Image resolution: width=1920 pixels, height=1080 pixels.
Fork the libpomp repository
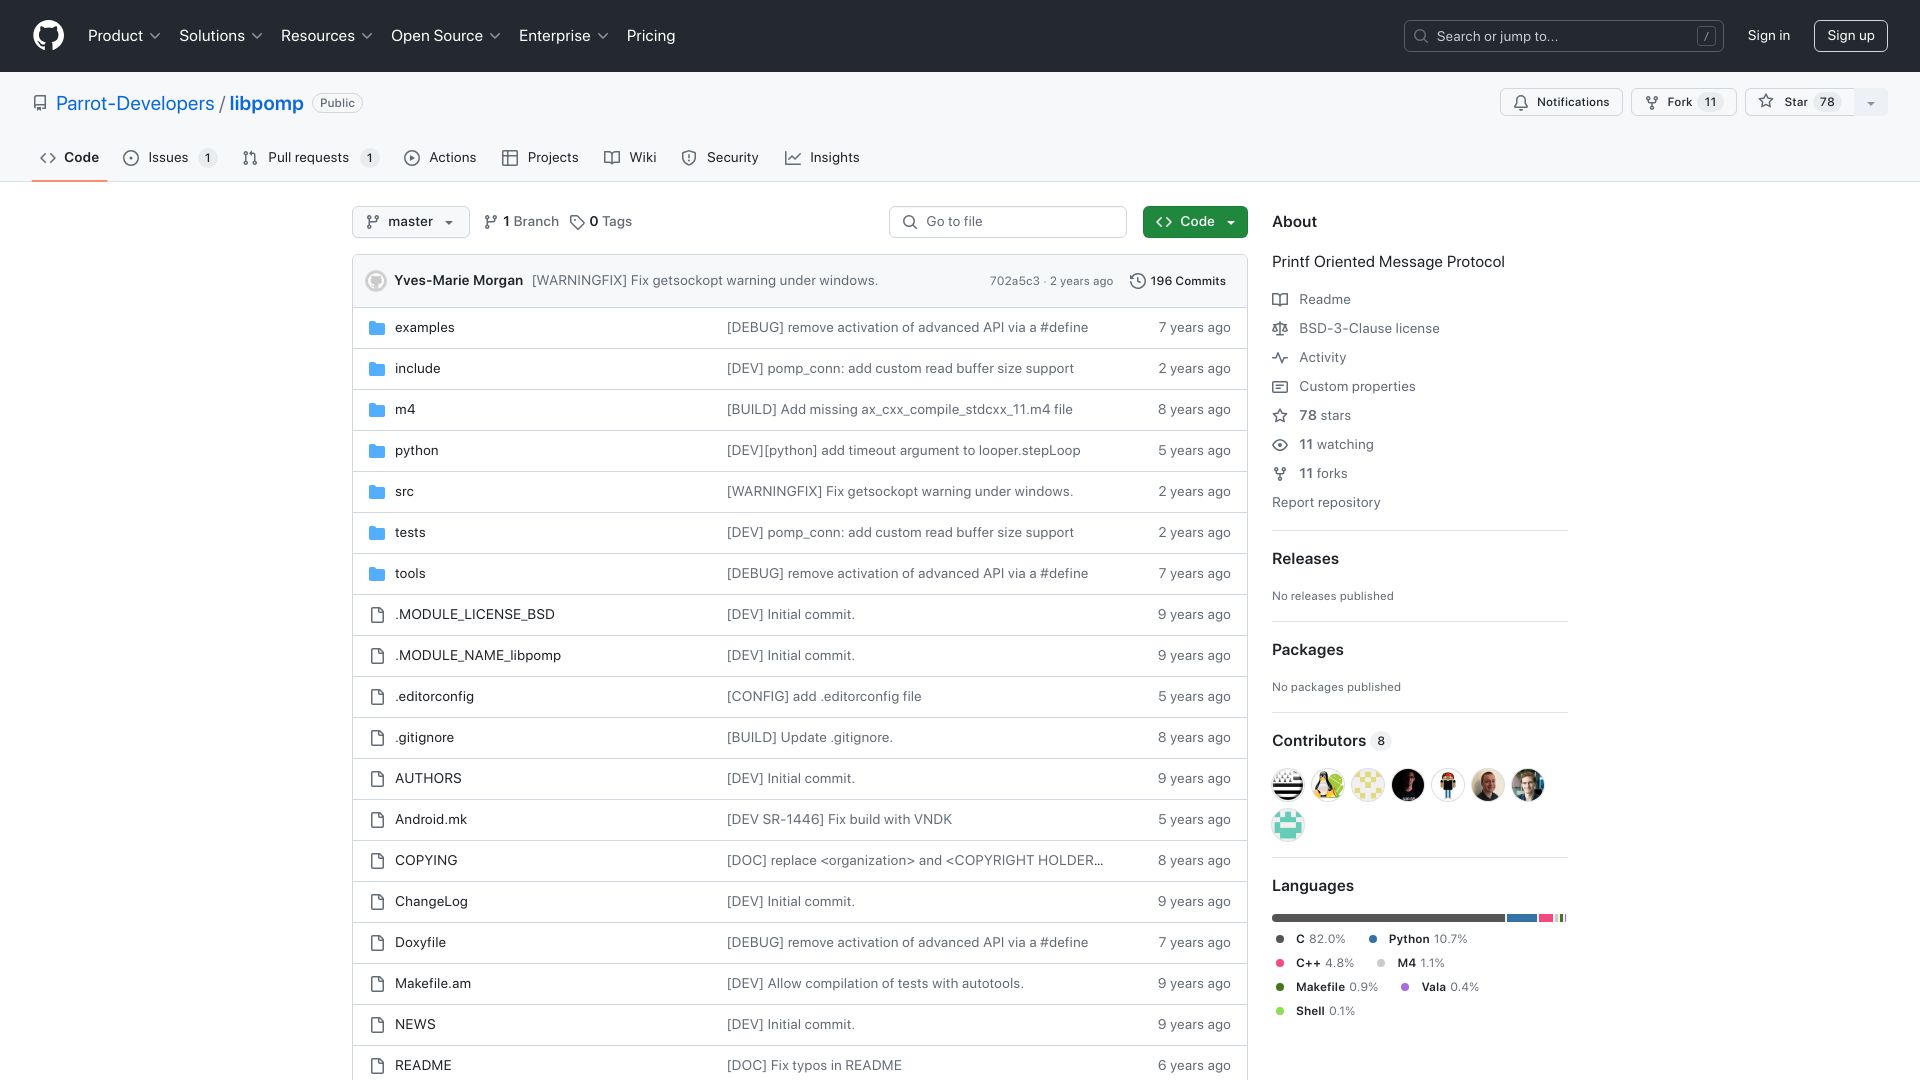coord(1684,102)
